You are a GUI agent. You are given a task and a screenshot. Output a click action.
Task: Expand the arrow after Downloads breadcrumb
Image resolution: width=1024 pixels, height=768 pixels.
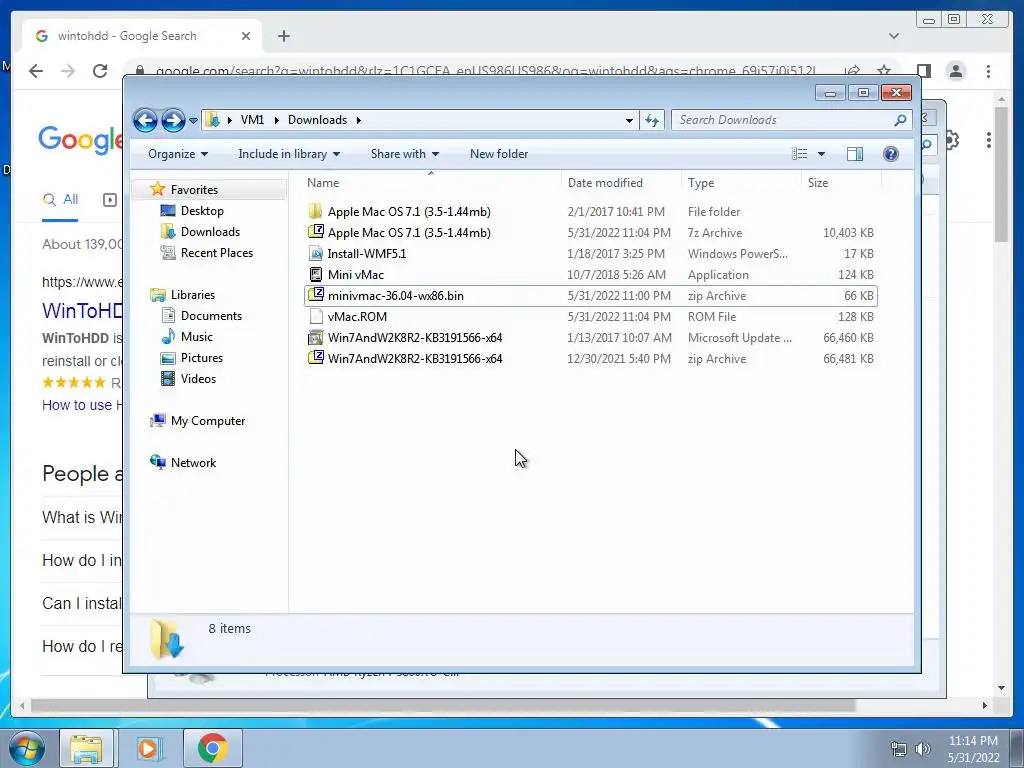359,120
